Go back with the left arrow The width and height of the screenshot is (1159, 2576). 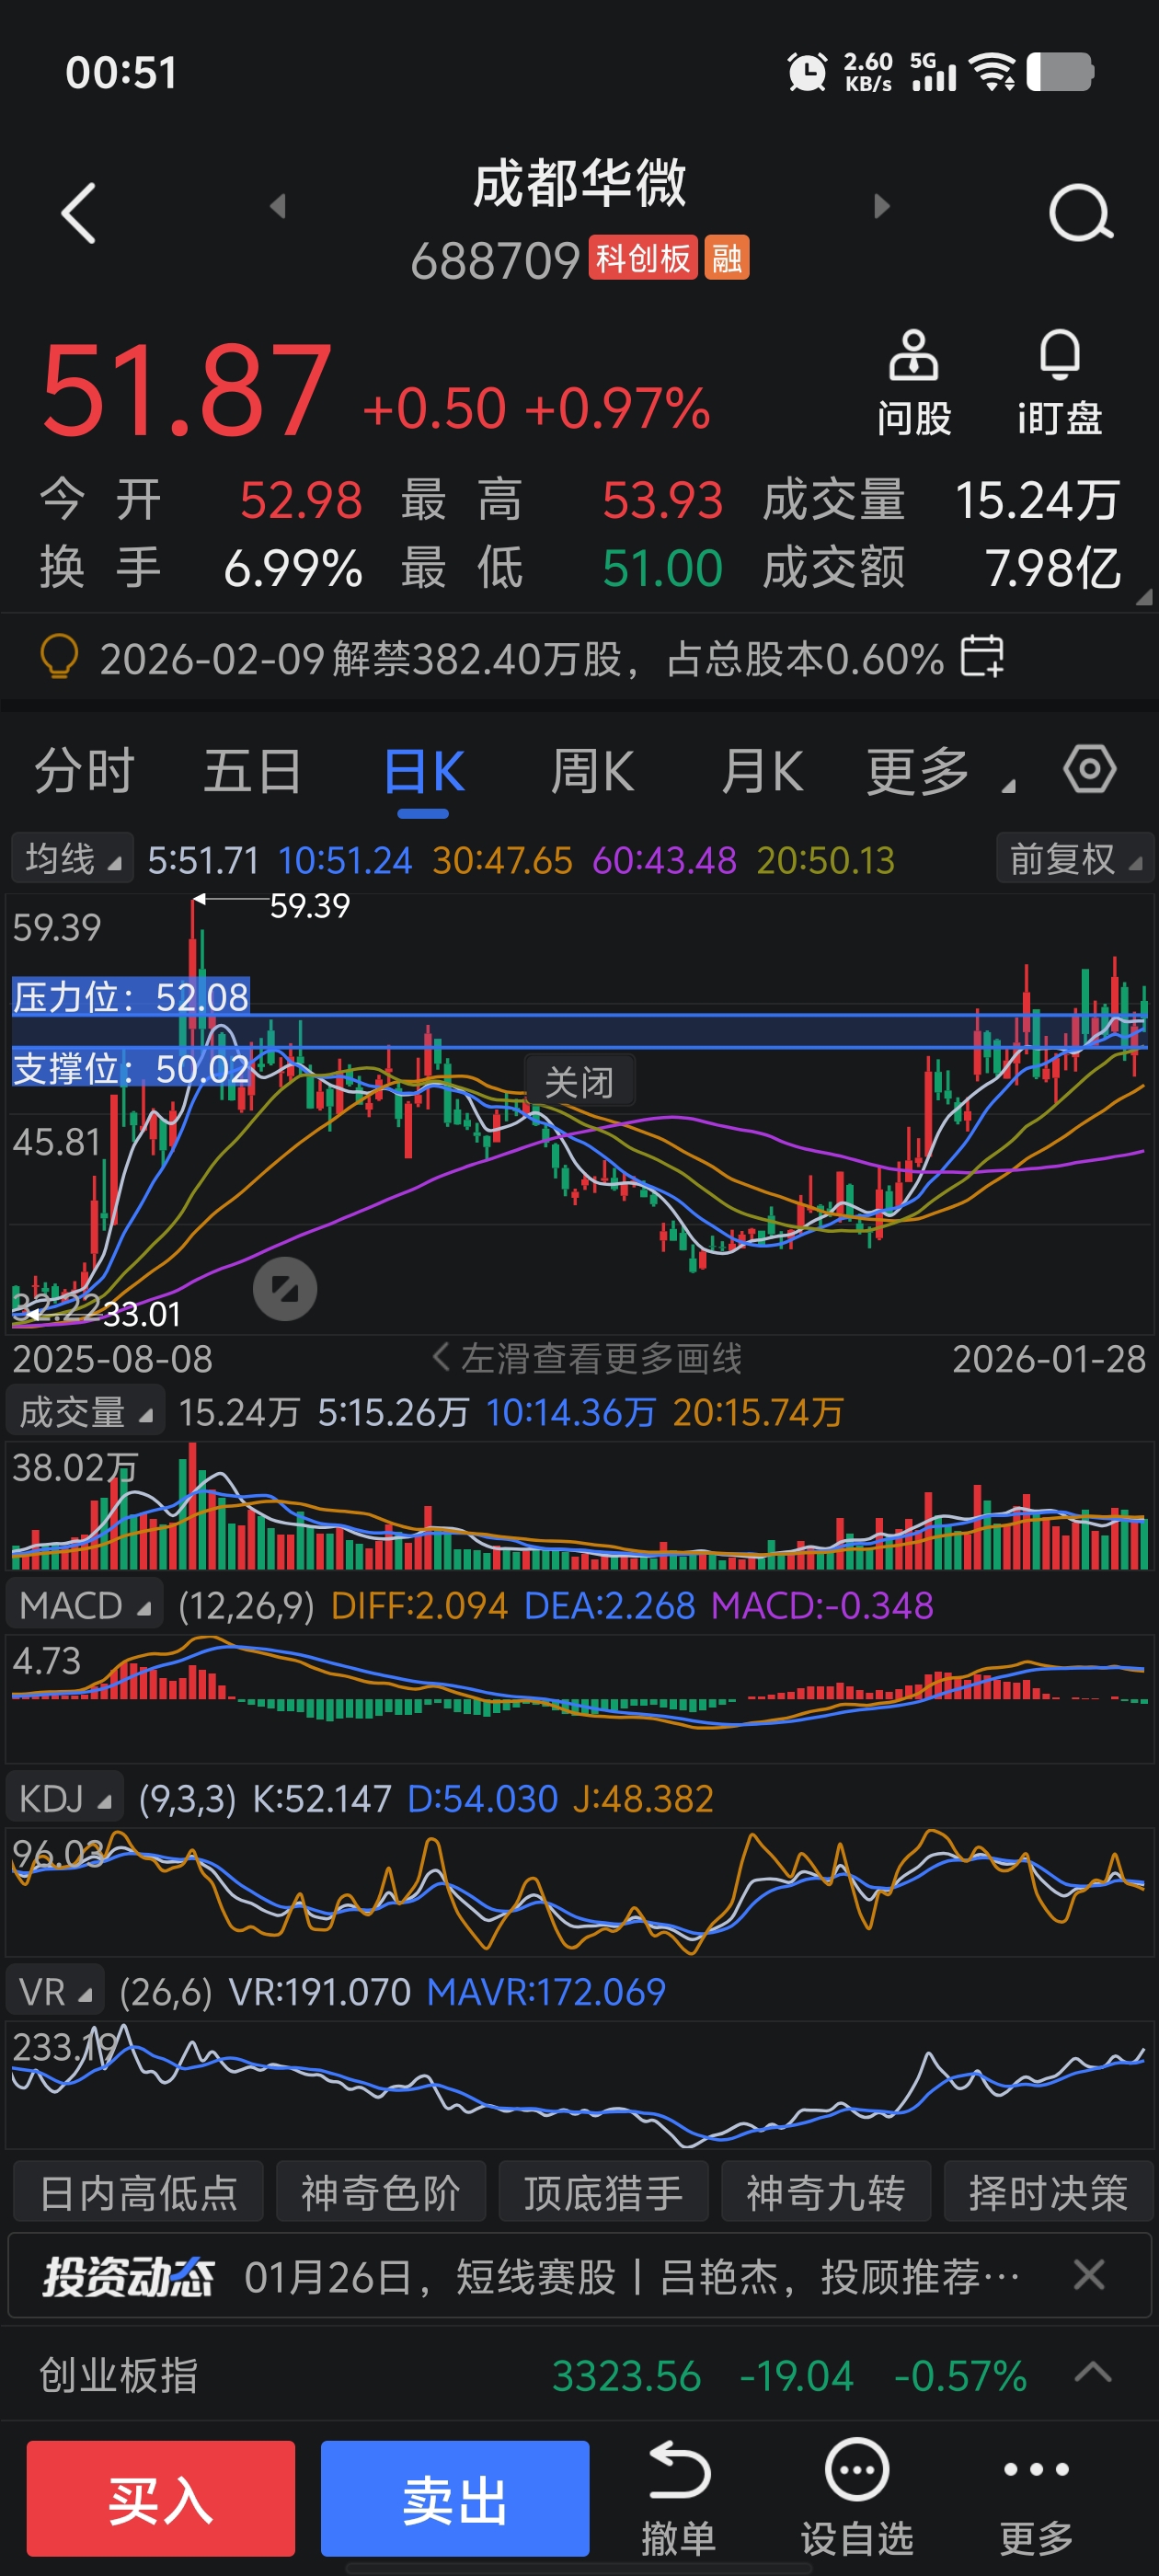78,212
